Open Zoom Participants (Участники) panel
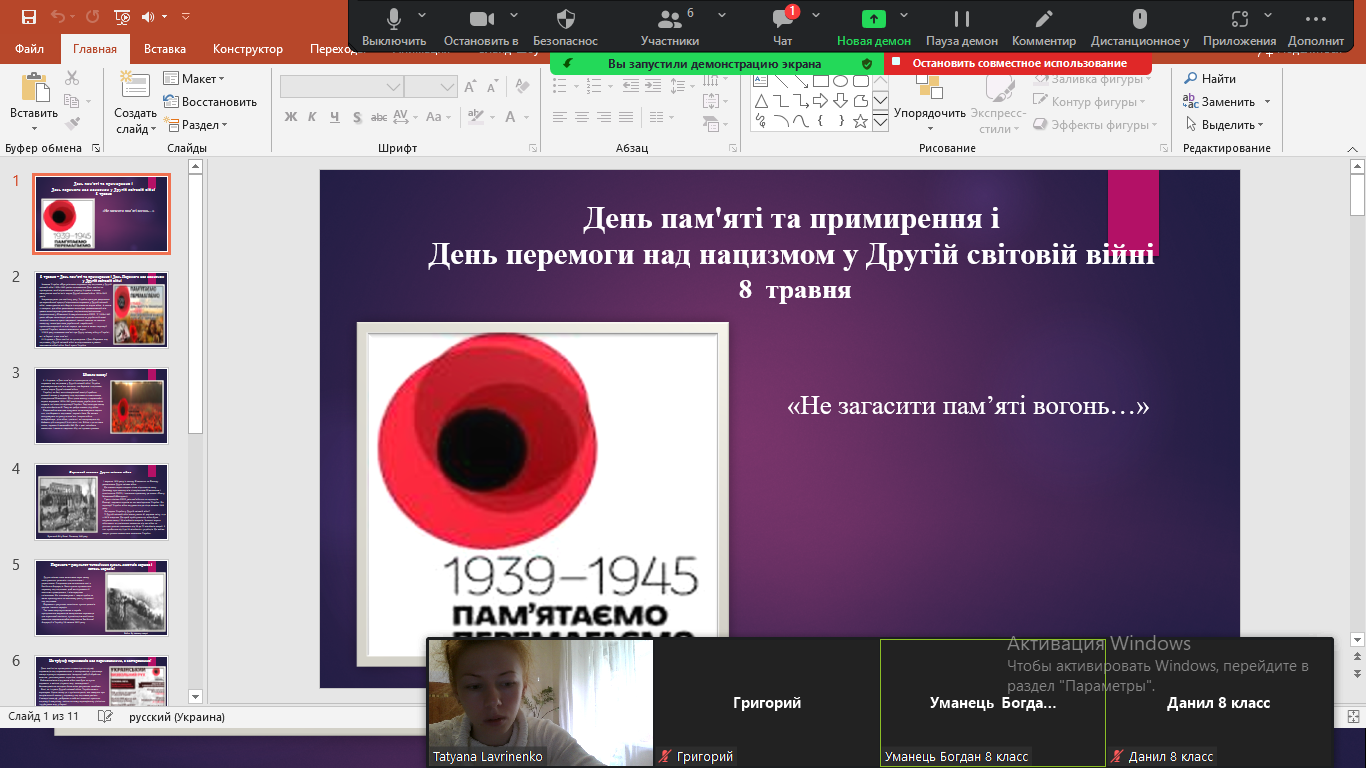The image size is (1366, 768). point(668,19)
